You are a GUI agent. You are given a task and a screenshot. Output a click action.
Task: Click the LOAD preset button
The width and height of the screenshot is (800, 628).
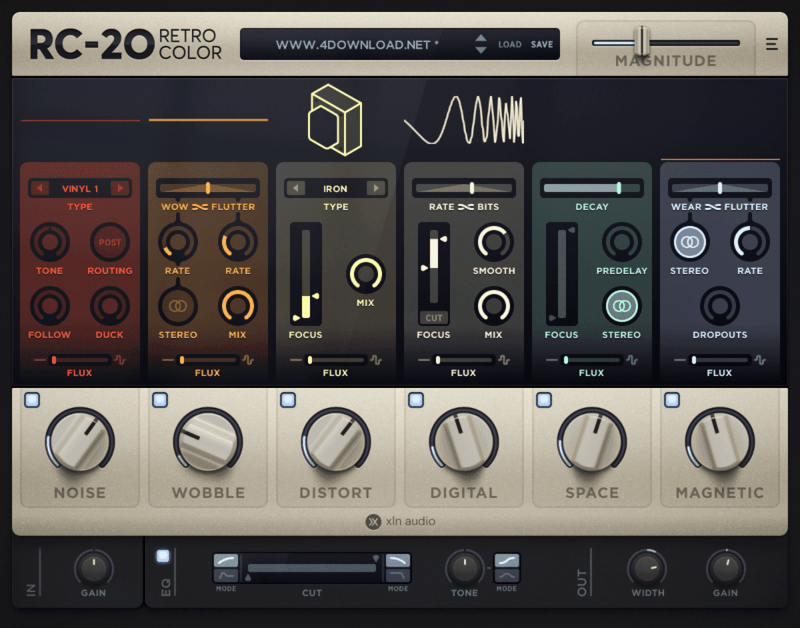coord(510,45)
